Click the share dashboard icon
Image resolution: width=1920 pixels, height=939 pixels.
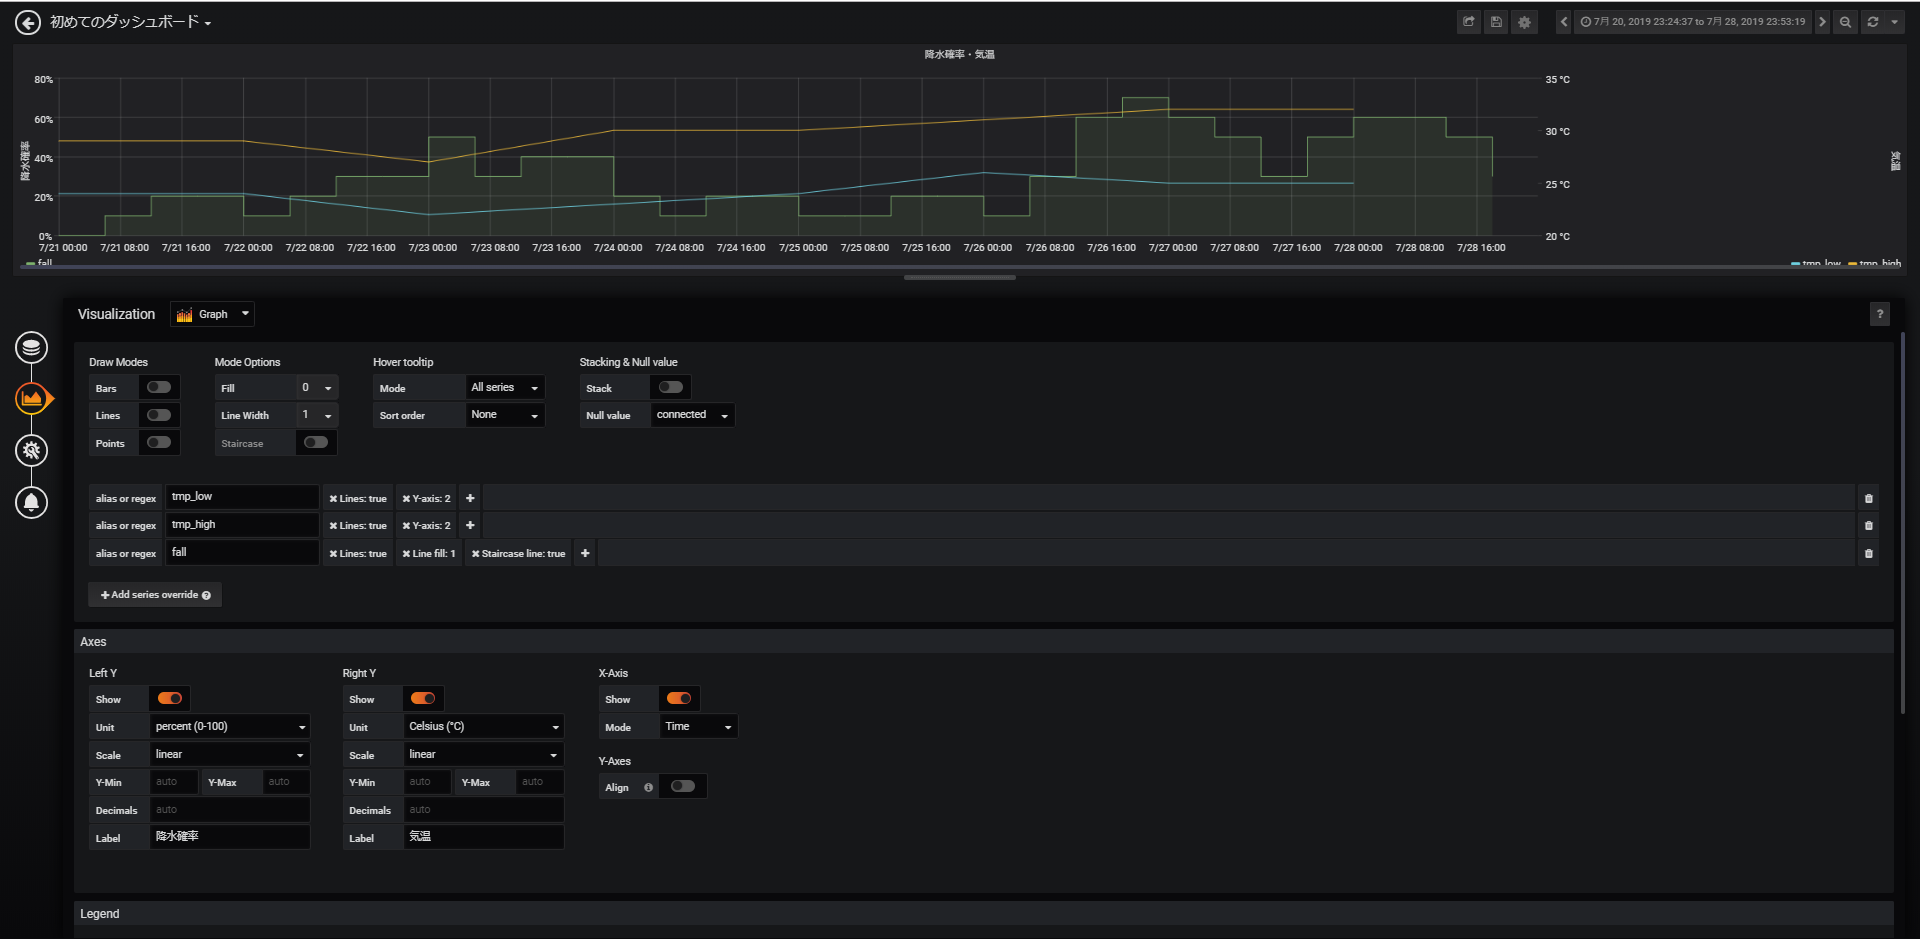(x=1468, y=22)
